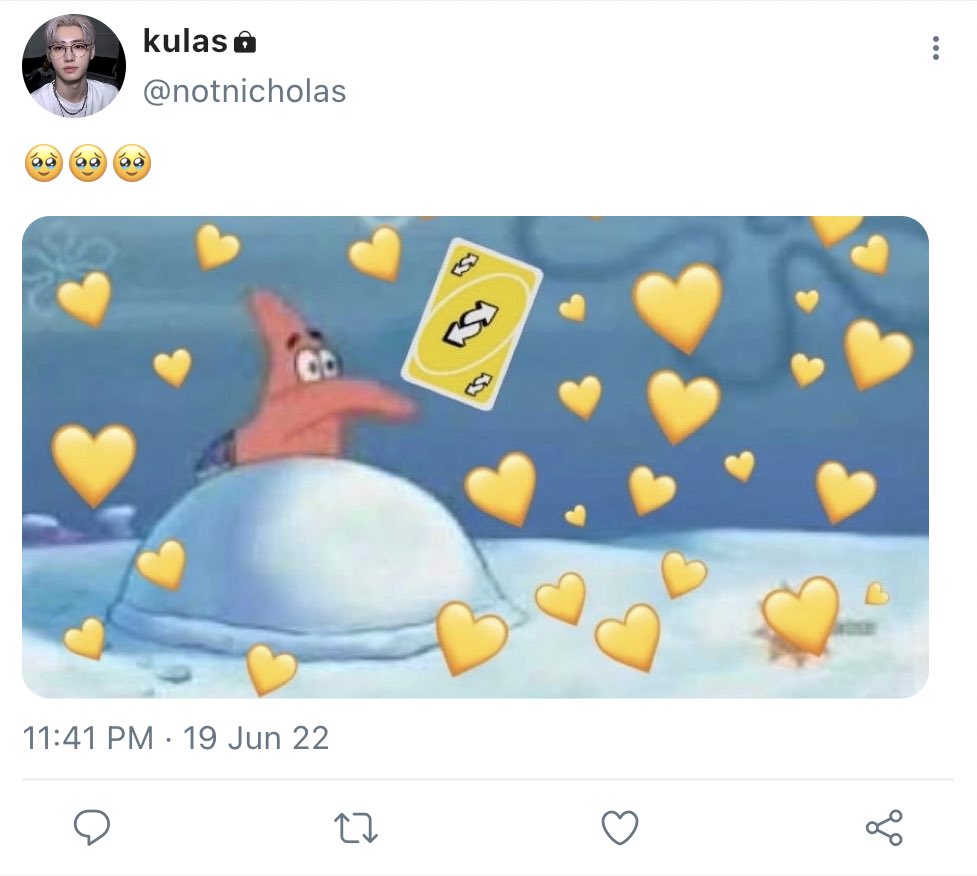The image size is (977, 876).
Task: Open the @notnicholas handle link
Action: pos(244,92)
